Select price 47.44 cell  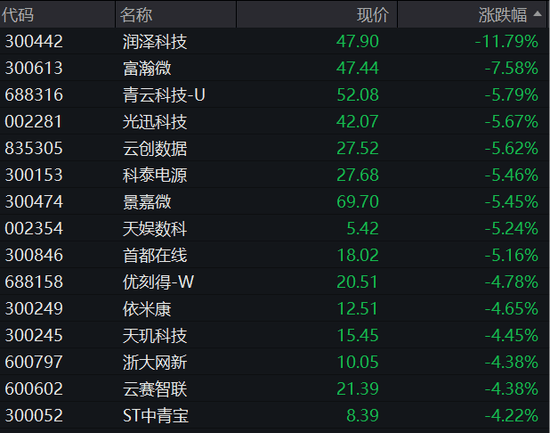[357, 68]
